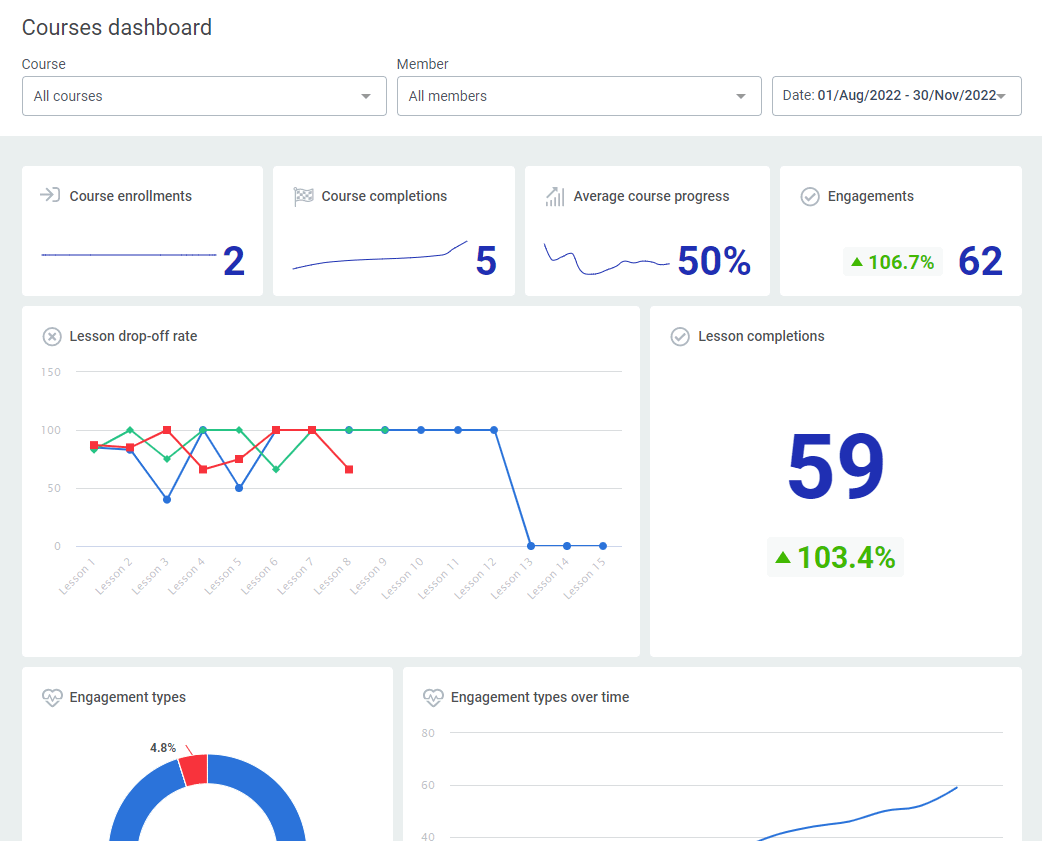Image resolution: width=1042 pixels, height=841 pixels.
Task: Click the Lesson completions checkmark icon
Action: tap(680, 337)
